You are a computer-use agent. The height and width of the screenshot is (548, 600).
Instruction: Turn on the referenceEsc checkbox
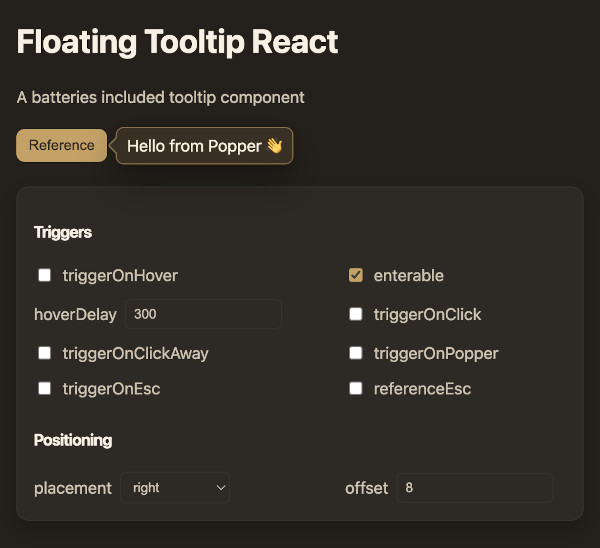tap(355, 389)
